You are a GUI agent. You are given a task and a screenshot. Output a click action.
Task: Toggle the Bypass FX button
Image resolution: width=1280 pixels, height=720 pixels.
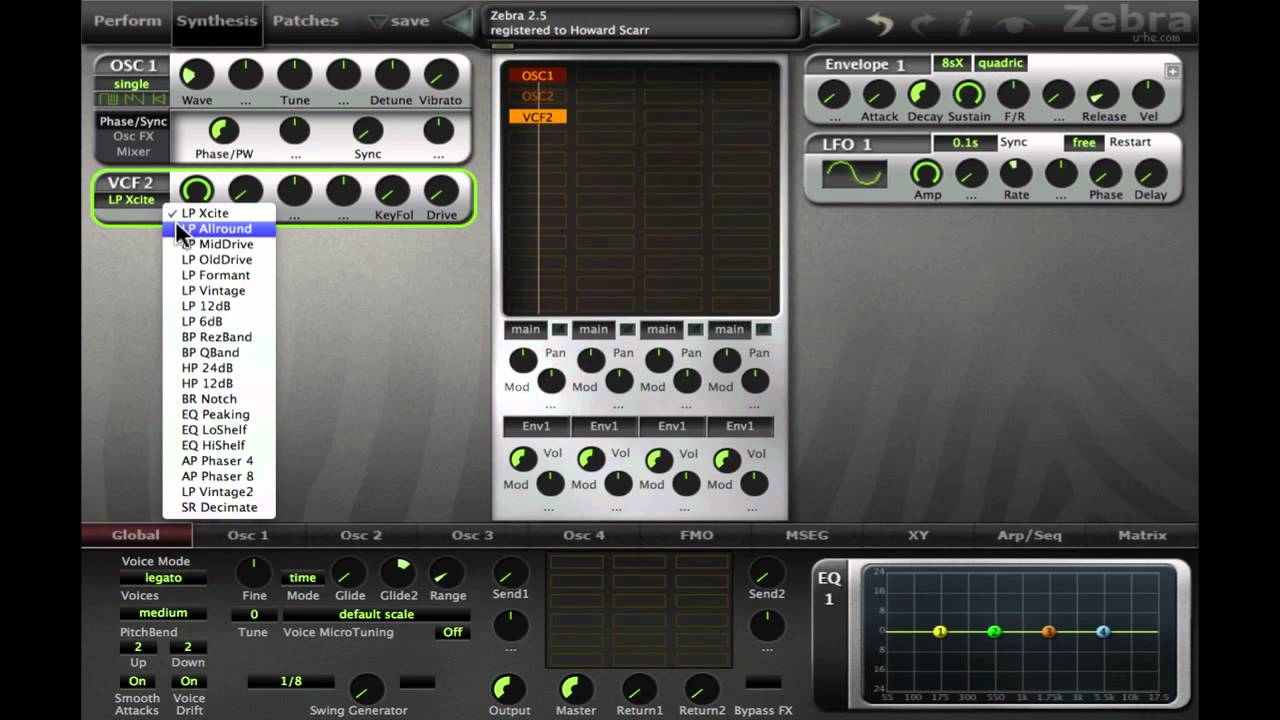pyautogui.click(x=763, y=682)
